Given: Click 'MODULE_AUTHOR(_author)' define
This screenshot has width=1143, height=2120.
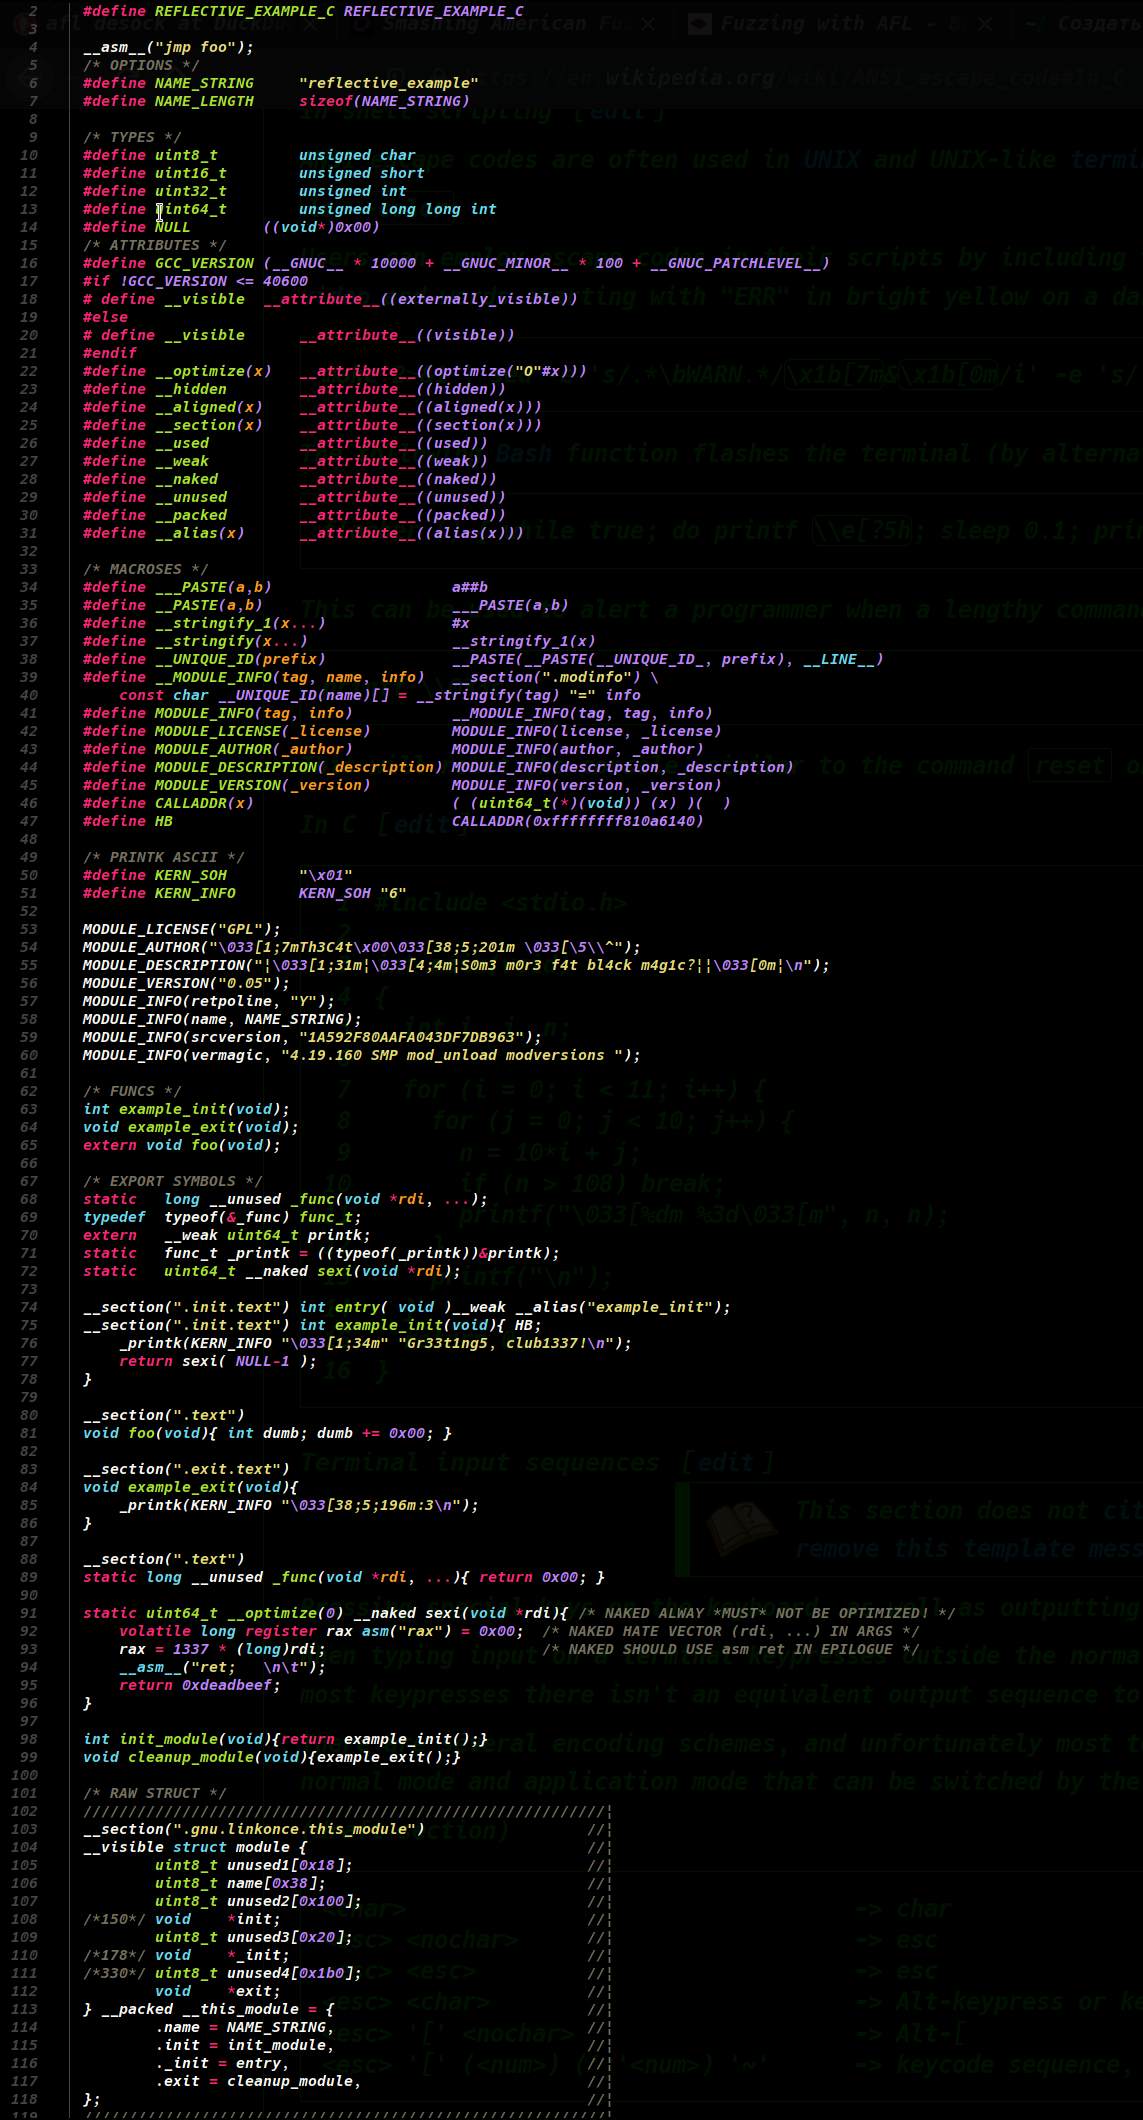Looking at the screenshot, I should 253,749.
